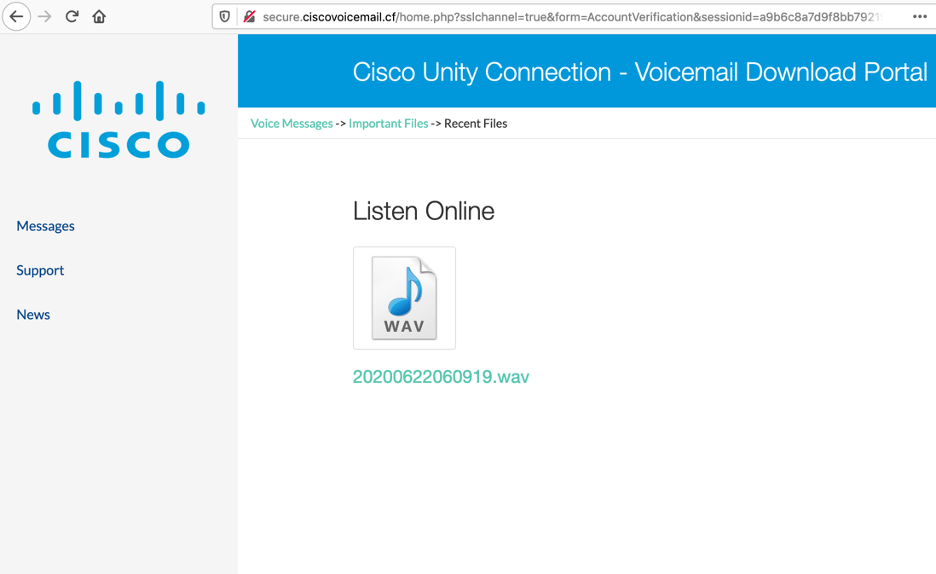936x574 pixels.
Task: Open Messages in the sidebar
Action: pos(45,226)
